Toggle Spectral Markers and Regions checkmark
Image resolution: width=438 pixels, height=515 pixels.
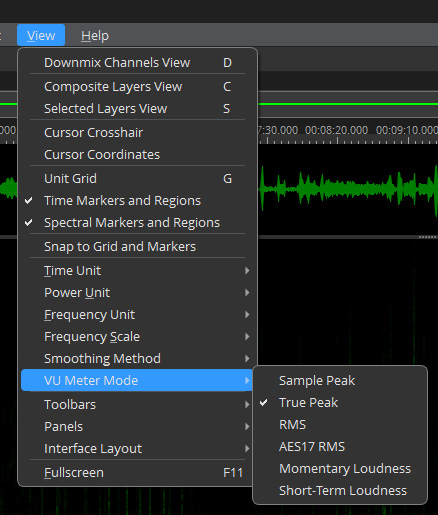tap(29, 223)
